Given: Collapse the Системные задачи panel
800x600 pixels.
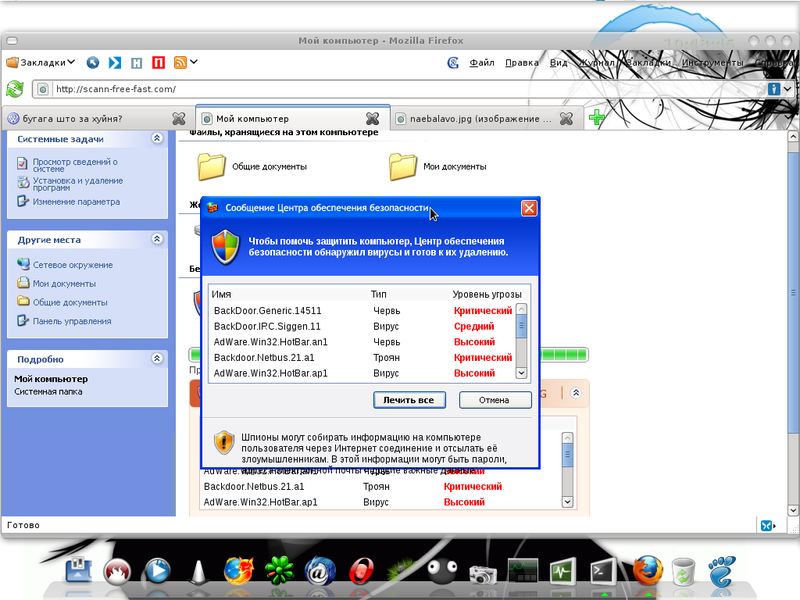Looking at the screenshot, I should 157,138.
